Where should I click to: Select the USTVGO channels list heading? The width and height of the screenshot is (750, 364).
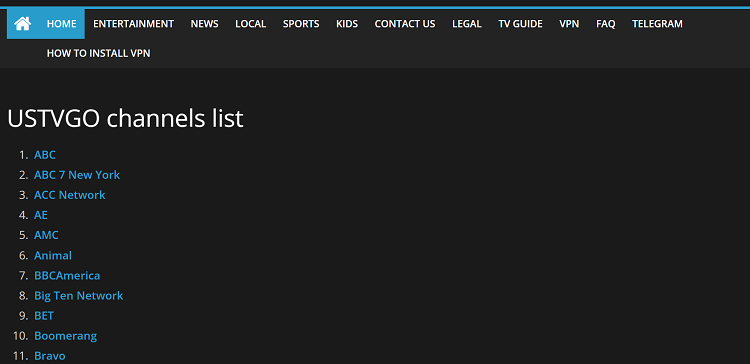click(x=125, y=118)
